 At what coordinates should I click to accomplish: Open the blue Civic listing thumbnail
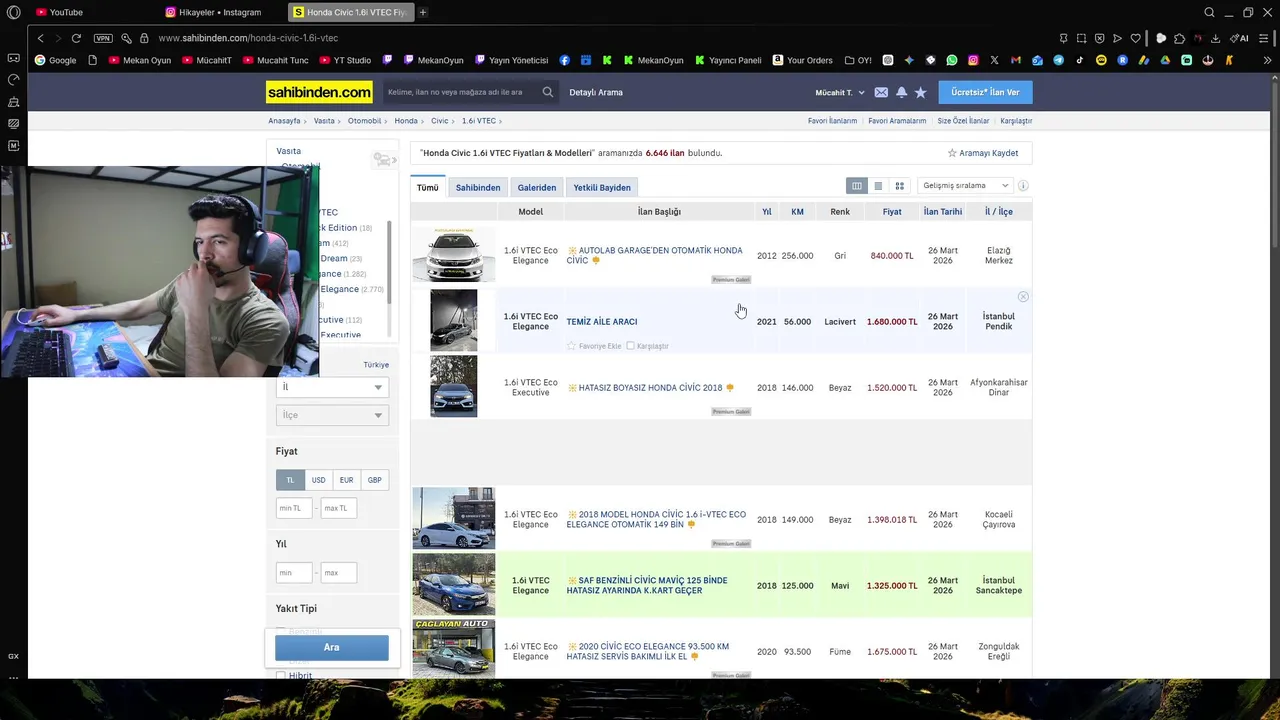coord(454,585)
